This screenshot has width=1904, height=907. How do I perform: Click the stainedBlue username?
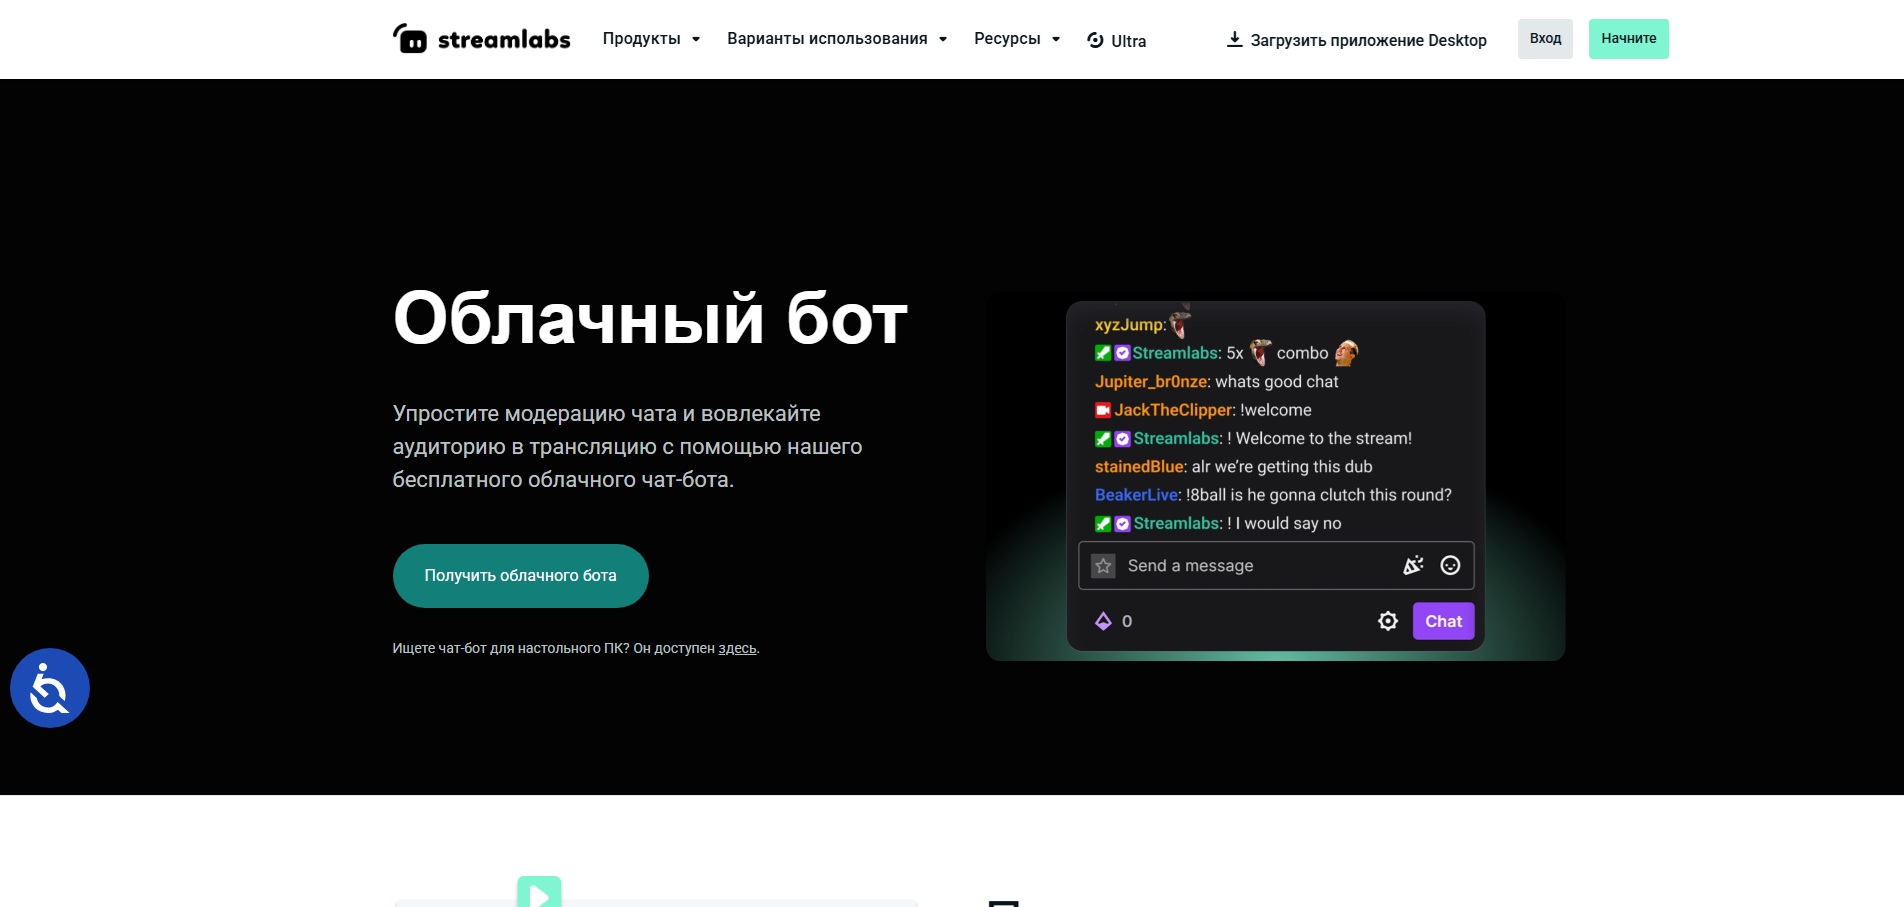click(x=1141, y=467)
